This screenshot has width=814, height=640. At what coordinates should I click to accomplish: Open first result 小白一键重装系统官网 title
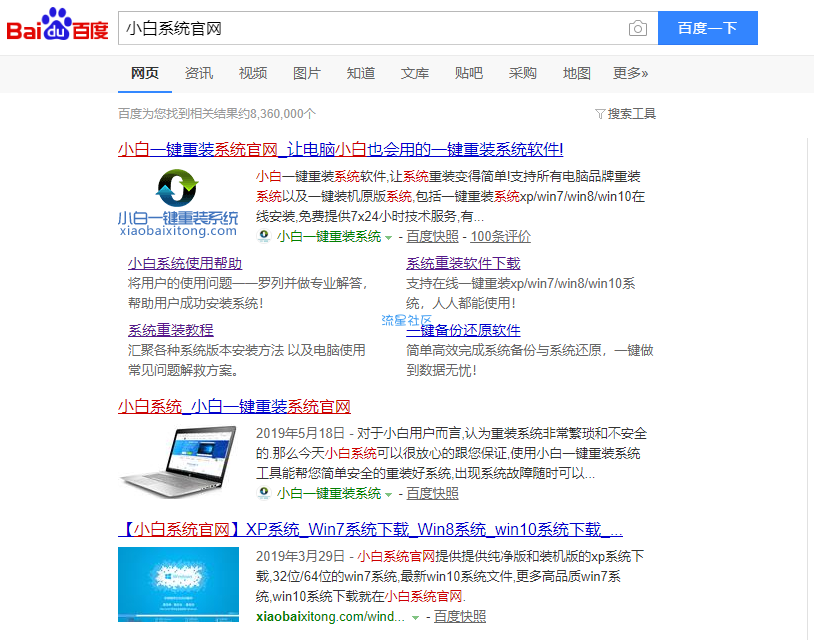coord(341,149)
